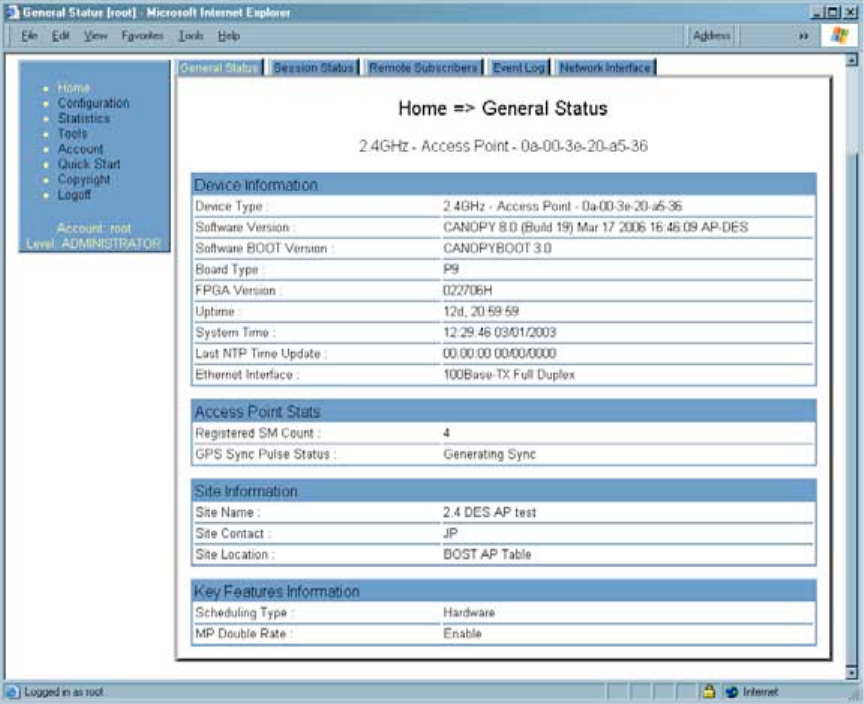The width and height of the screenshot is (864, 704).
Task: Switch to the Session Status tab
Action: coord(314,68)
